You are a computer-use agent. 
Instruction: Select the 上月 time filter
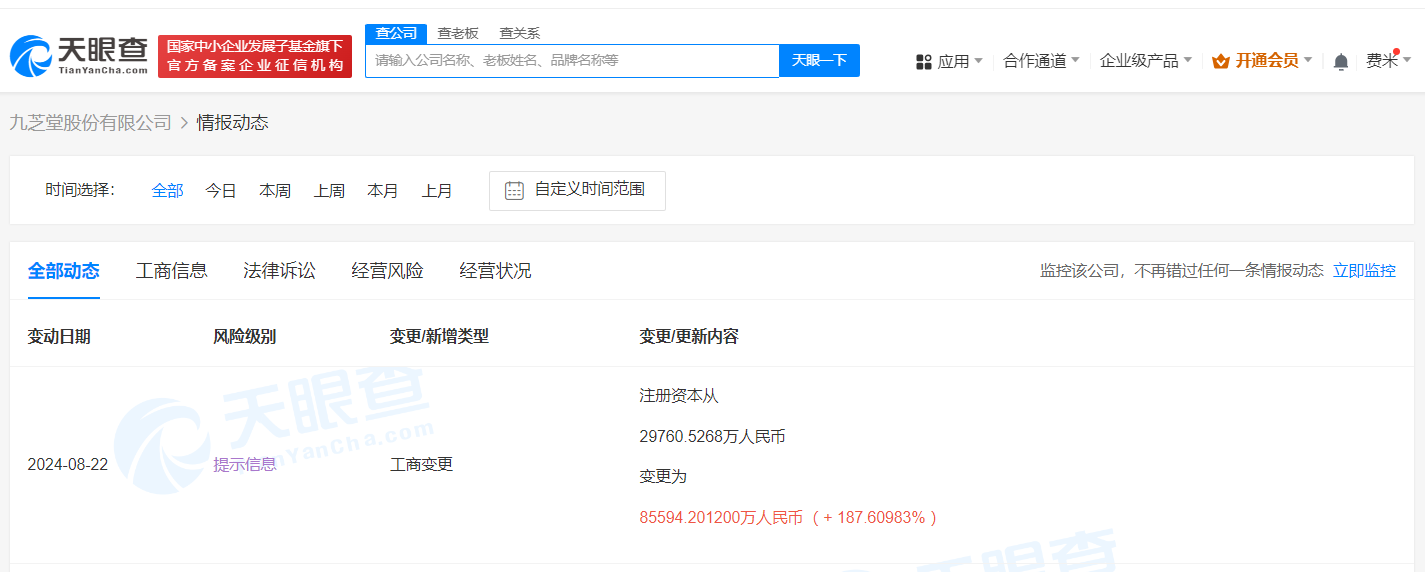pos(437,191)
